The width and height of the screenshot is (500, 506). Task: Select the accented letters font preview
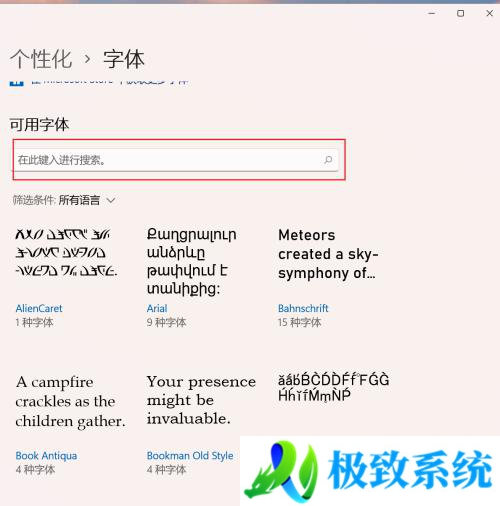coord(333,388)
